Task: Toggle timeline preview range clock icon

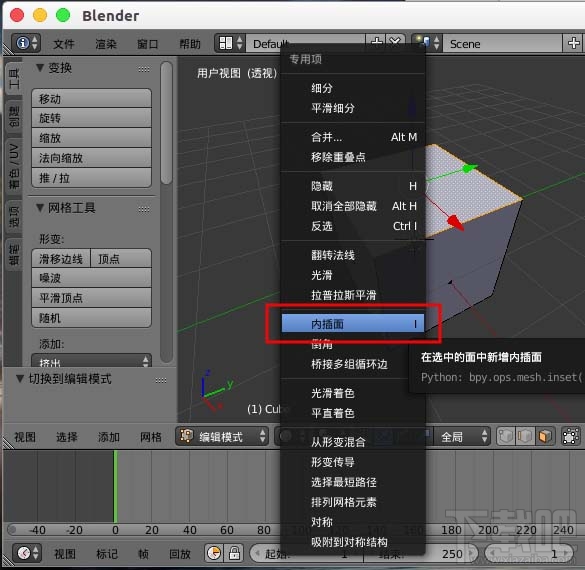Action: point(214,553)
